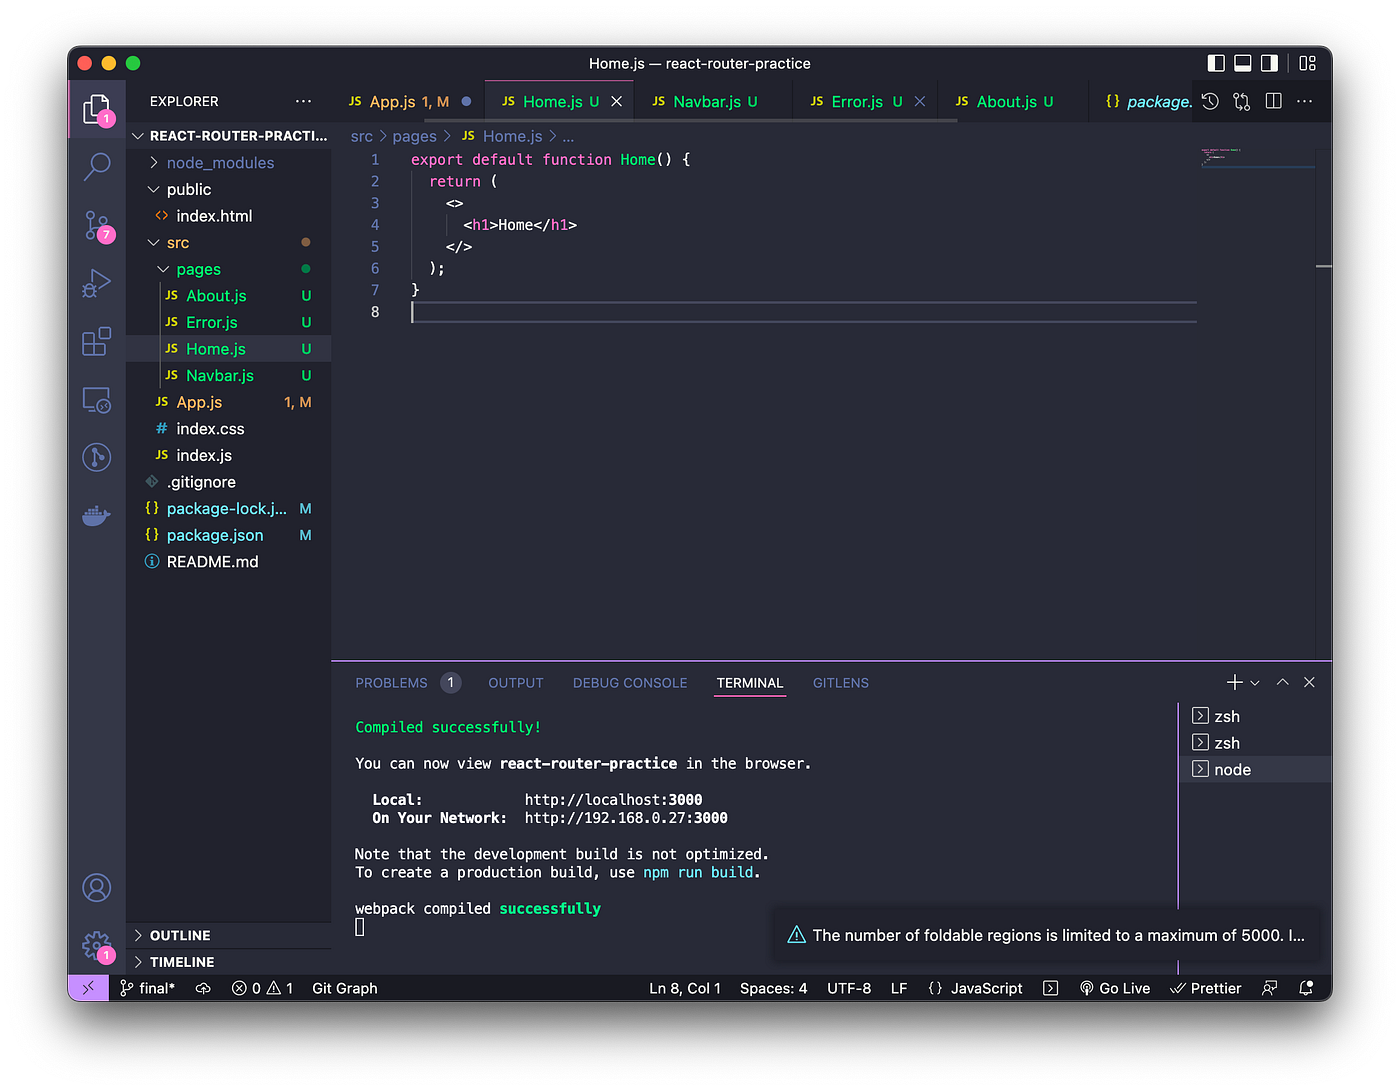Click Go Live in the status bar
Screen dimensions: 1400x1091
tap(1114, 988)
